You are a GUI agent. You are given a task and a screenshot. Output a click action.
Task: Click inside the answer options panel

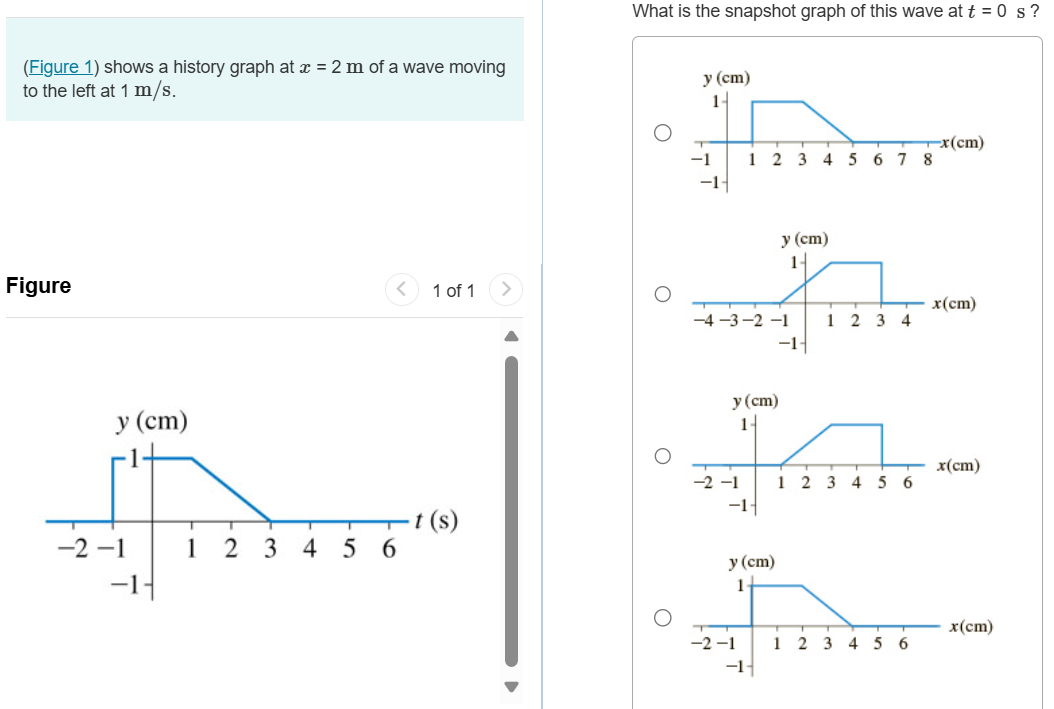840,370
